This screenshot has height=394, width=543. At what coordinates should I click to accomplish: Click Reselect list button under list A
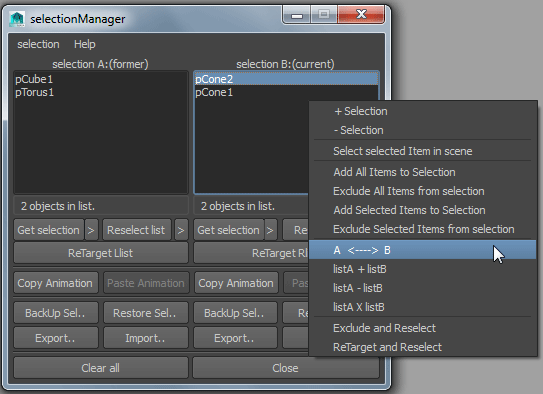[x=136, y=230]
